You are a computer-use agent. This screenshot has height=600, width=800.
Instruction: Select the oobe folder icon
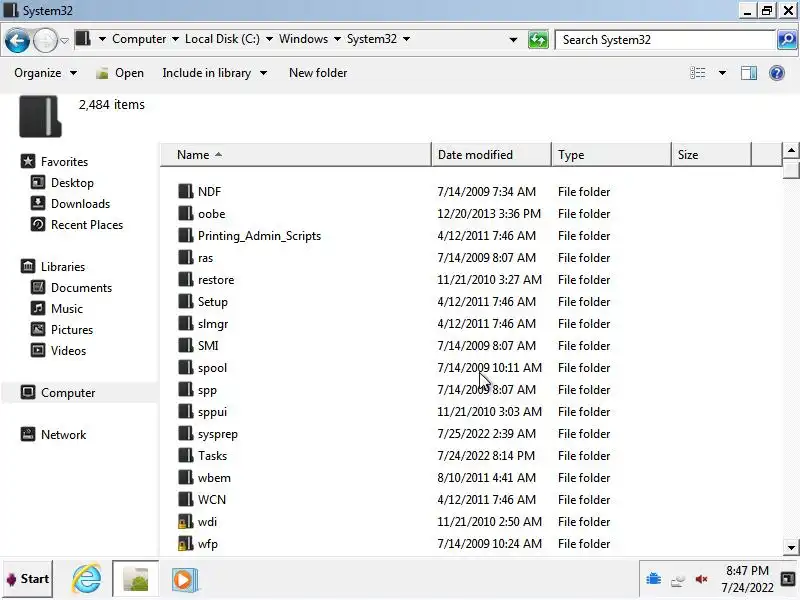pyautogui.click(x=185, y=213)
